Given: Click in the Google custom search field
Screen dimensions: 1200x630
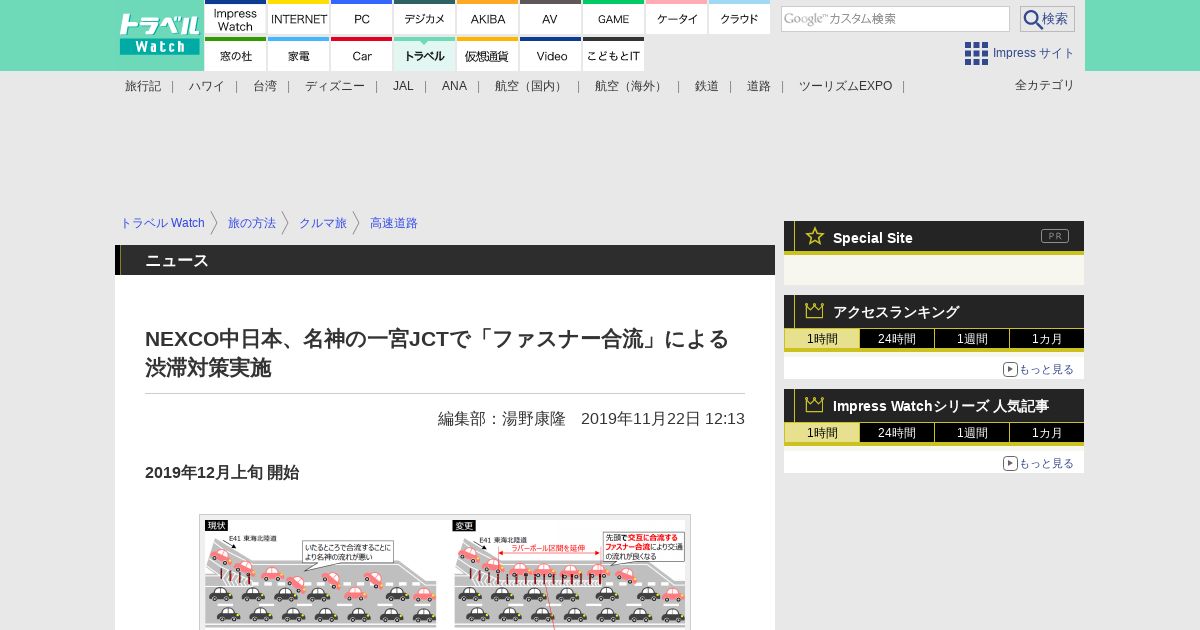Looking at the screenshot, I should [x=895, y=19].
